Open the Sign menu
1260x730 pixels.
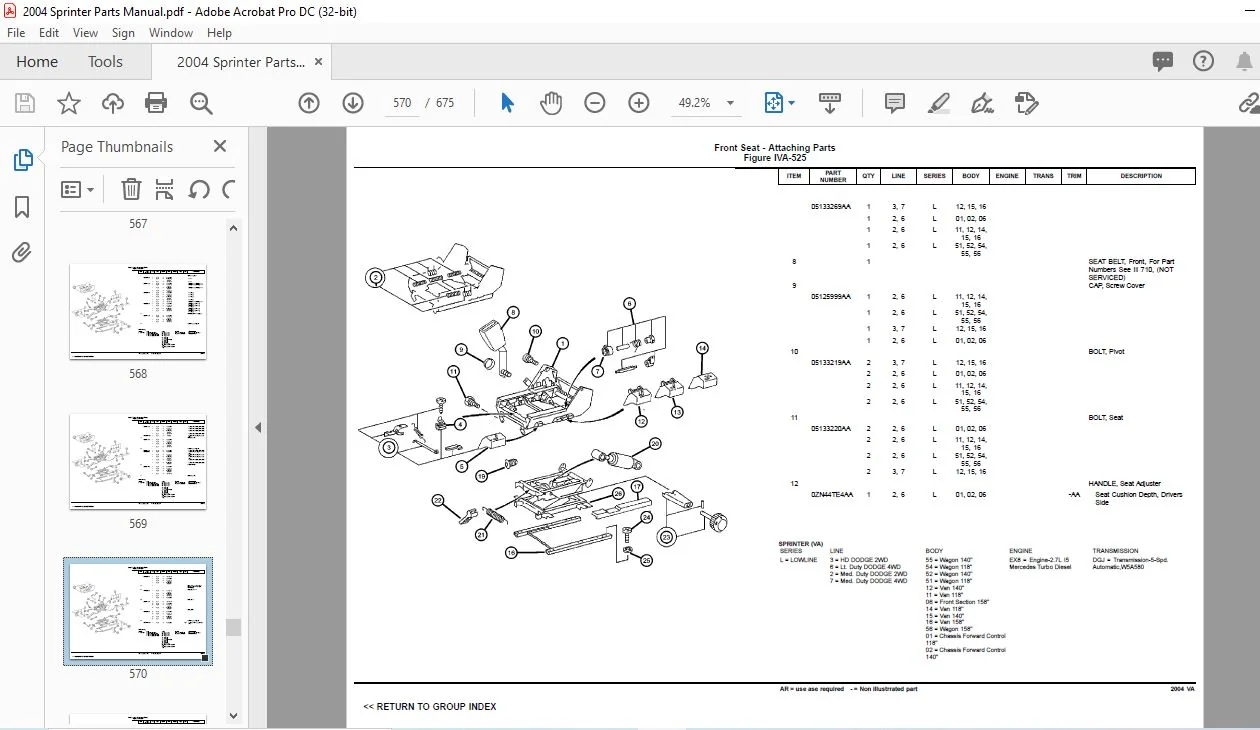click(x=123, y=33)
